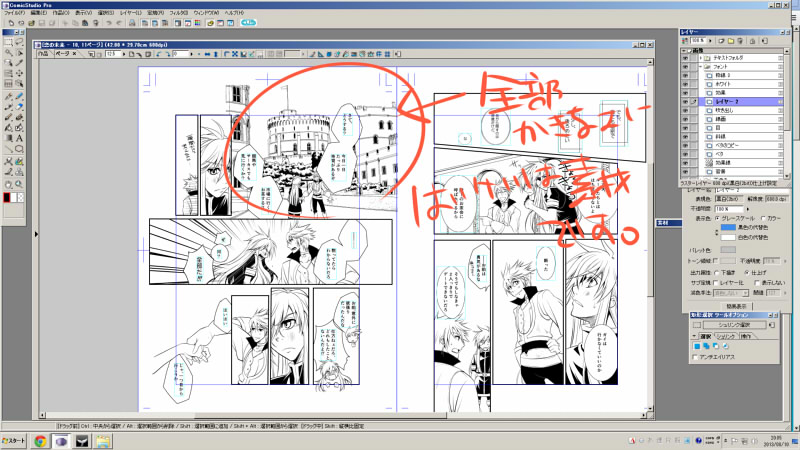Image resolution: width=800 pixels, height=450 pixels.
Task: Select the hand grab tool
Action: pos(9,184)
